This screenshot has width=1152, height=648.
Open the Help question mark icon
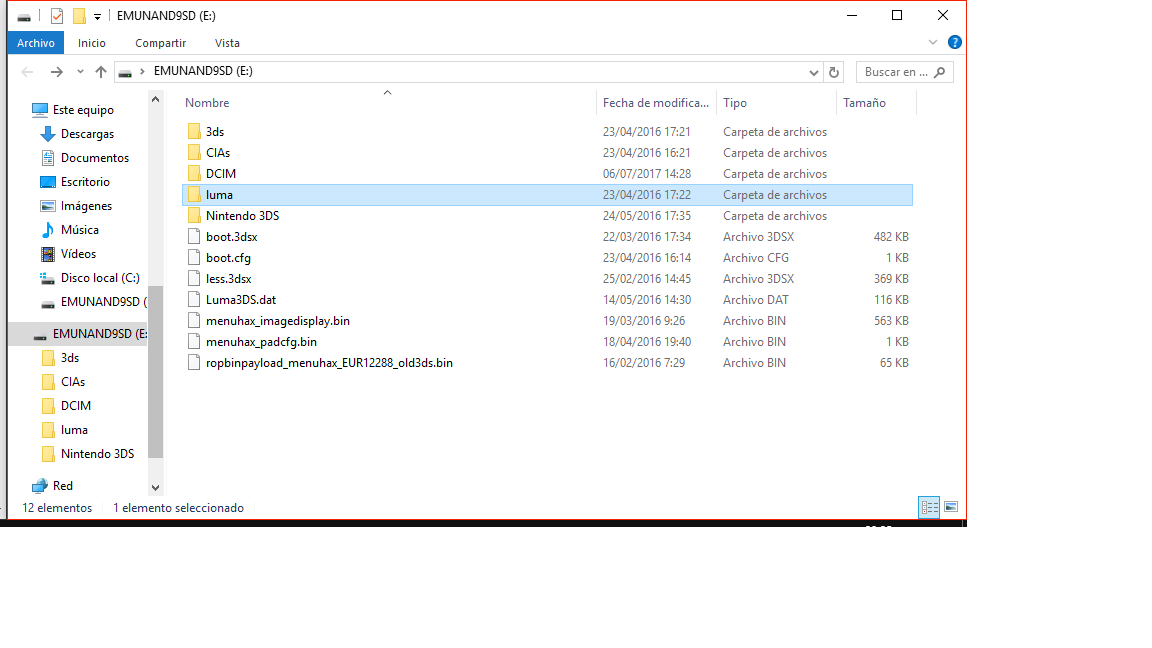click(x=954, y=43)
